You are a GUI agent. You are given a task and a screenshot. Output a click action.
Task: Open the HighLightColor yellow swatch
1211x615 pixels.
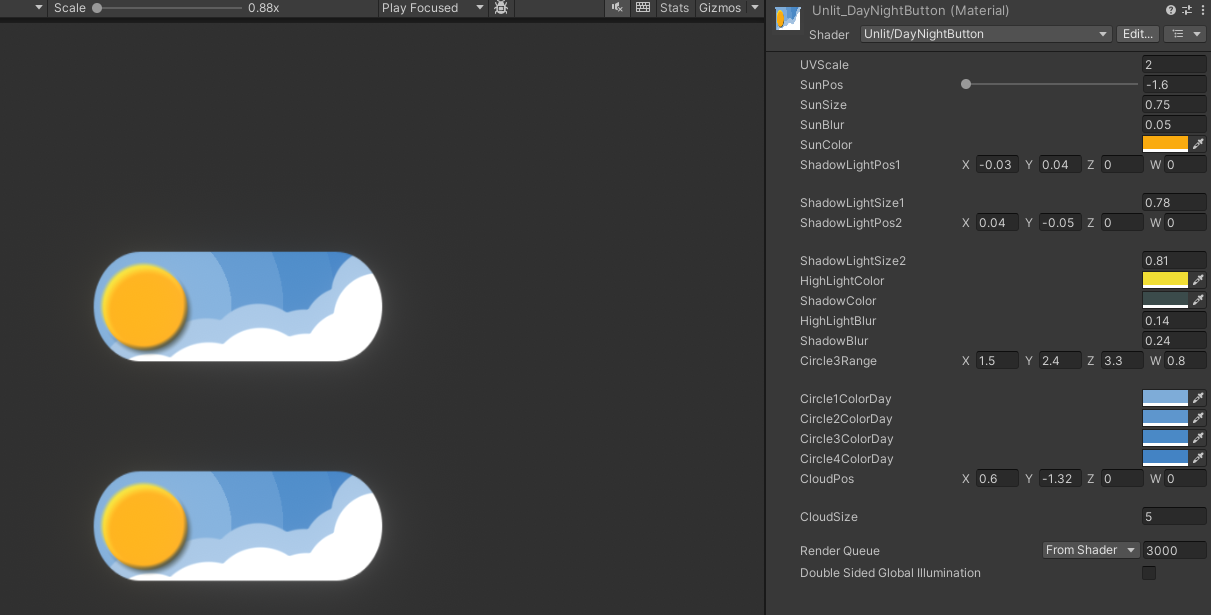tap(1166, 280)
